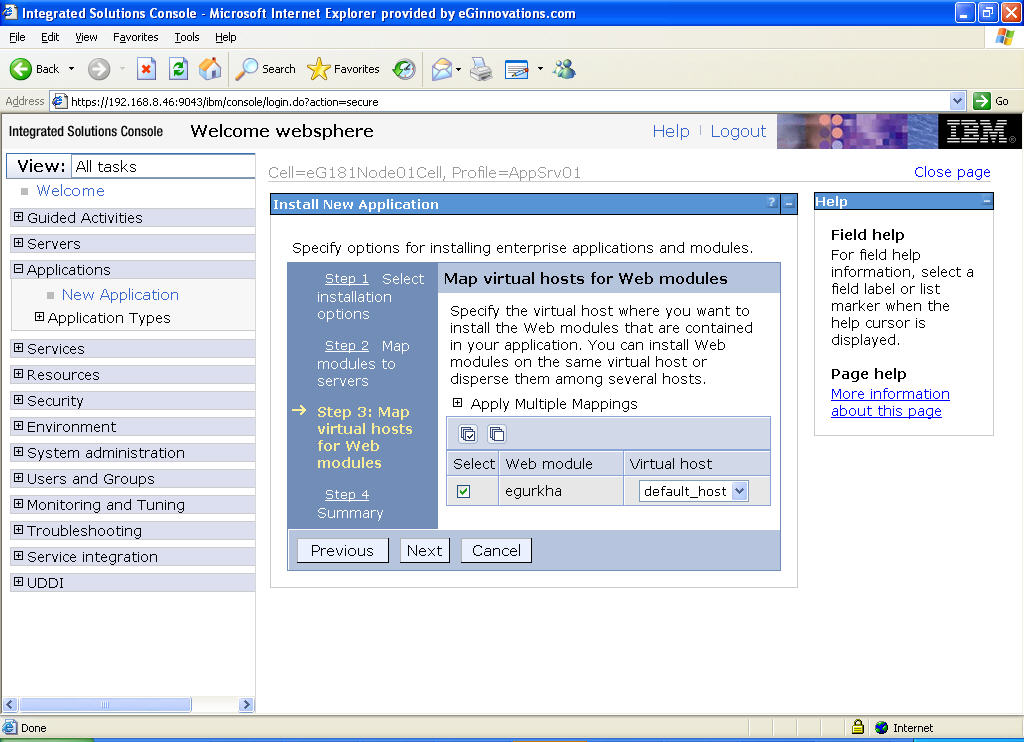Image resolution: width=1024 pixels, height=742 pixels.
Task: Open the Messenger people icon
Action: (564, 69)
